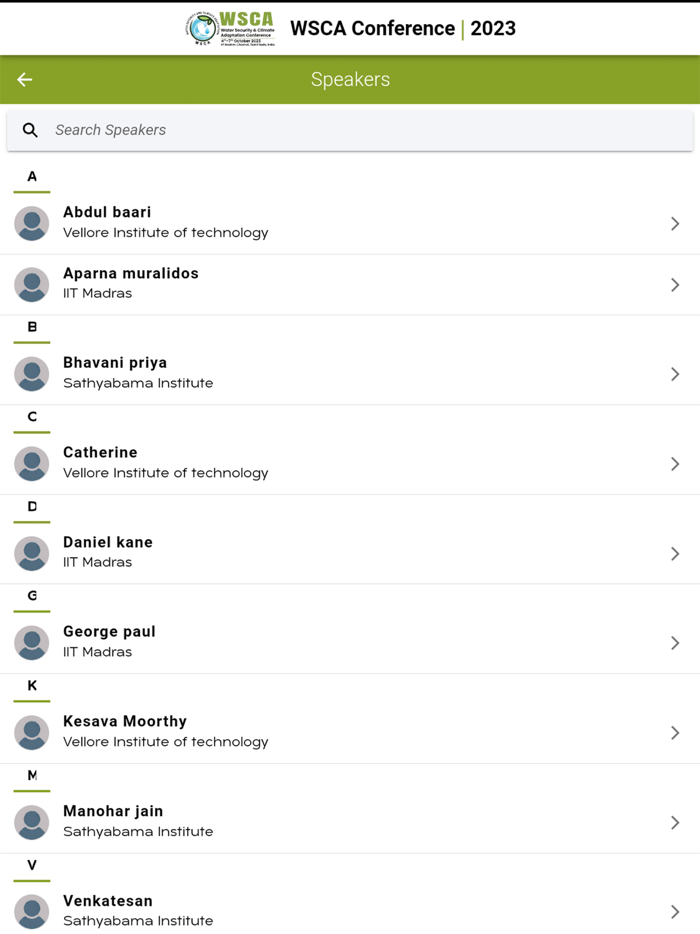Click Catherine's speaker avatar
Viewport: 700px width, 934px height.
tap(31, 463)
